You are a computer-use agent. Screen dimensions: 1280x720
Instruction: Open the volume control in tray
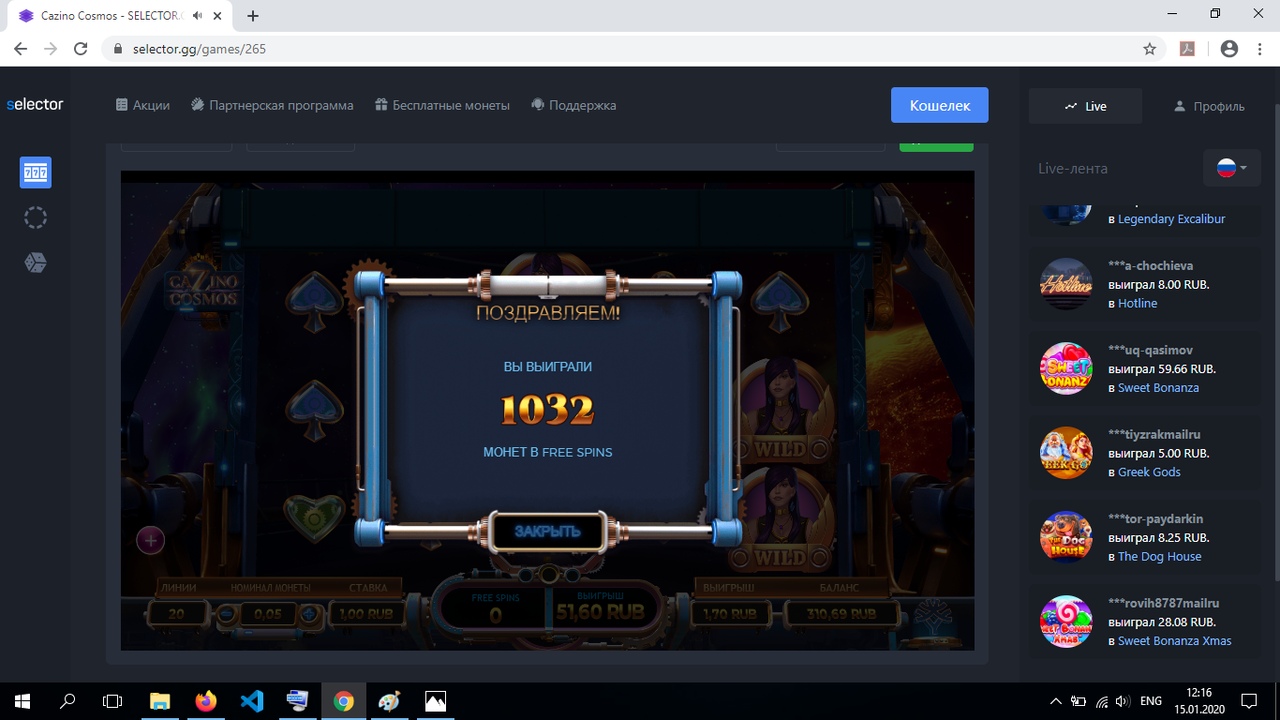coord(1123,701)
